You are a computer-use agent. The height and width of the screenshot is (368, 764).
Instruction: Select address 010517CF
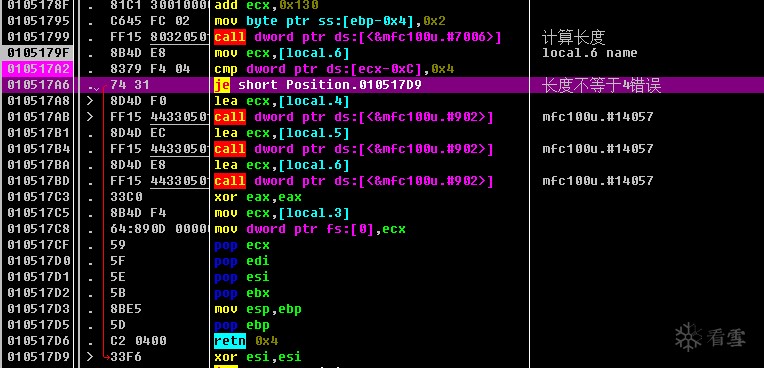coord(38,245)
